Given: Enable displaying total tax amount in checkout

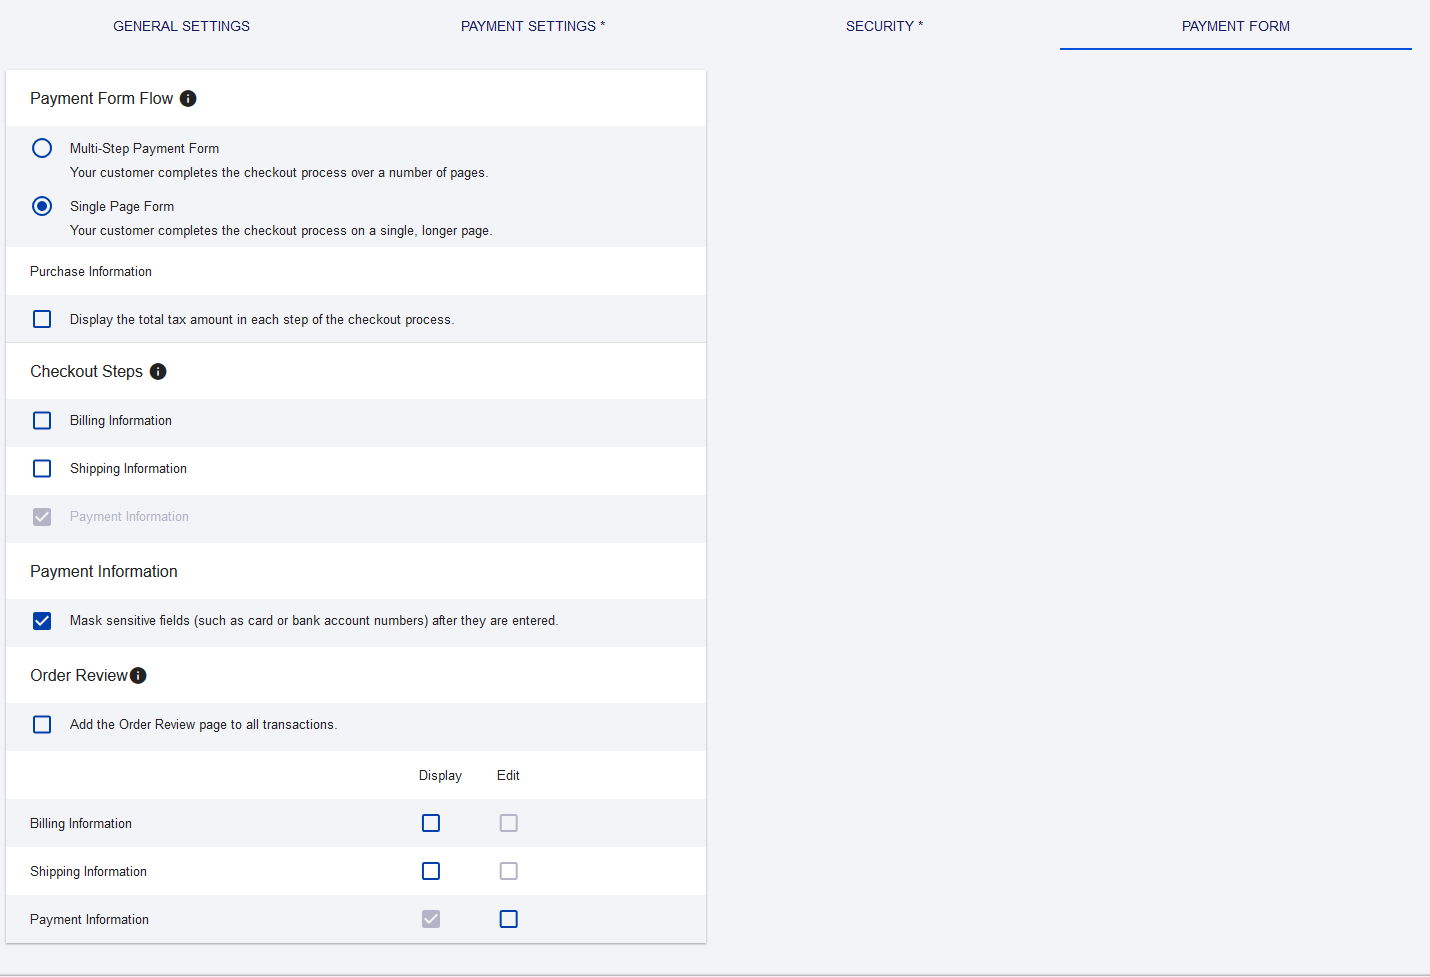Looking at the screenshot, I should 41,318.
